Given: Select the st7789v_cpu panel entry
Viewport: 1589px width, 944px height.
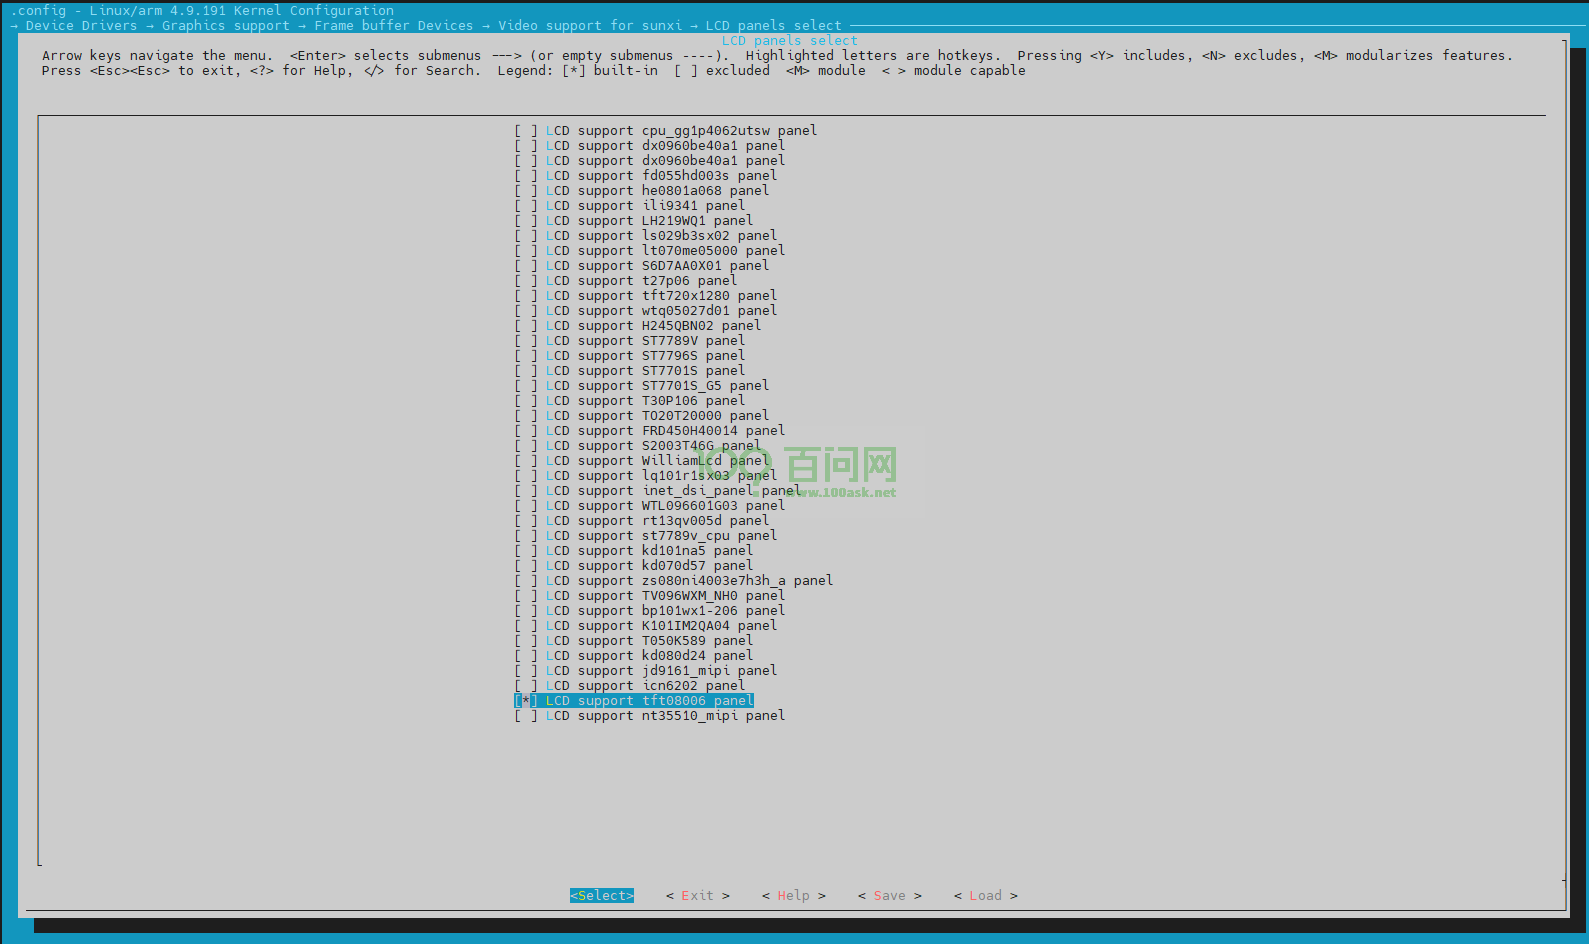Looking at the screenshot, I should tap(661, 536).
